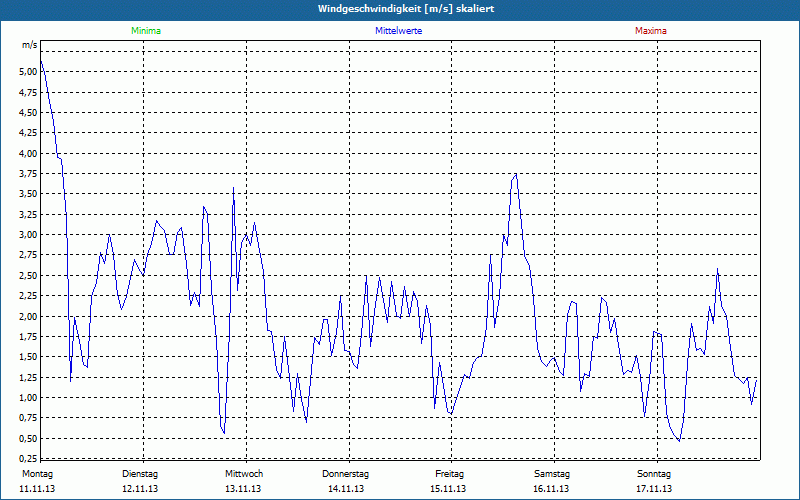
Task: Click the 3,25 y-axis value
Action: [28, 214]
